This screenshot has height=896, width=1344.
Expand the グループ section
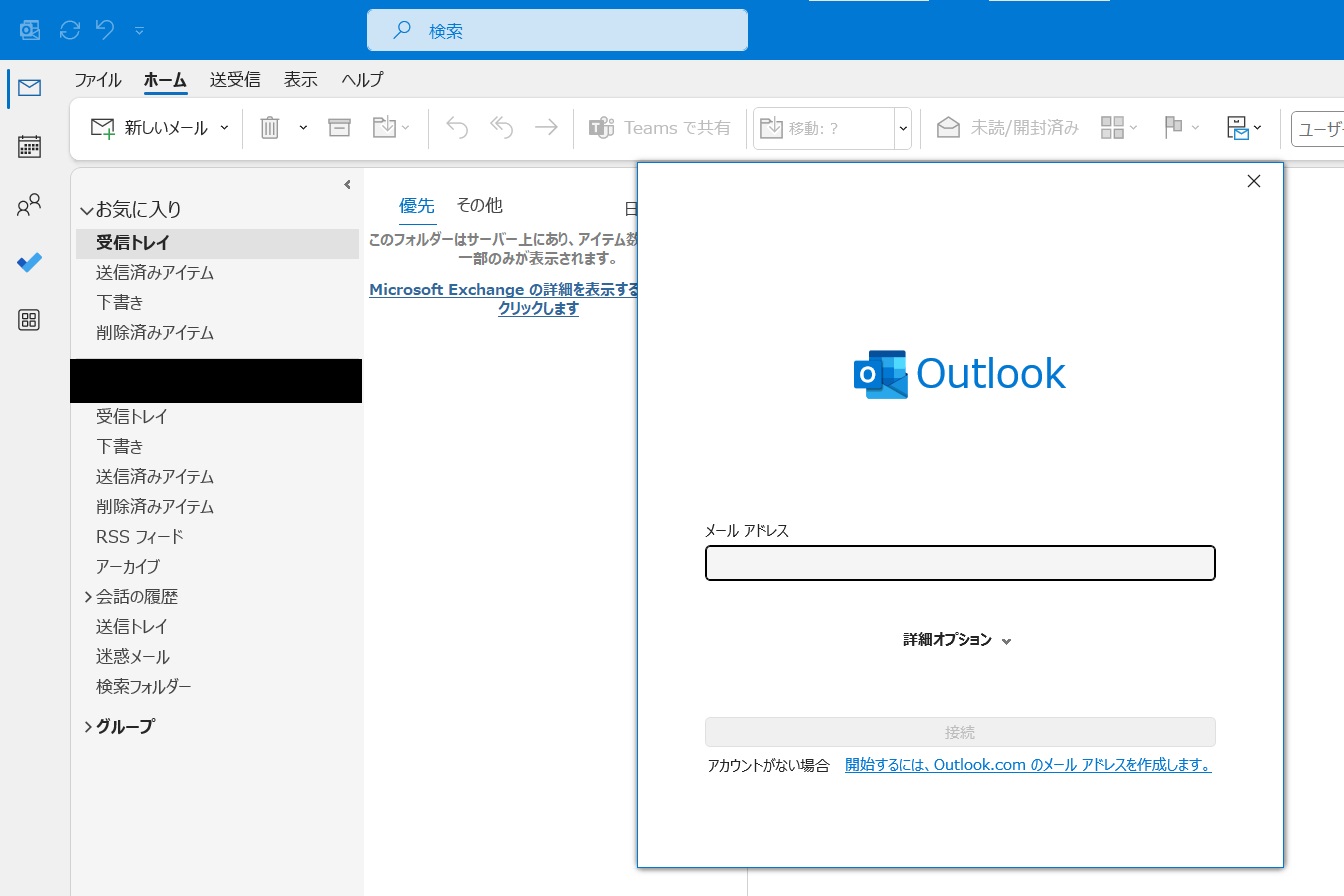(88, 727)
